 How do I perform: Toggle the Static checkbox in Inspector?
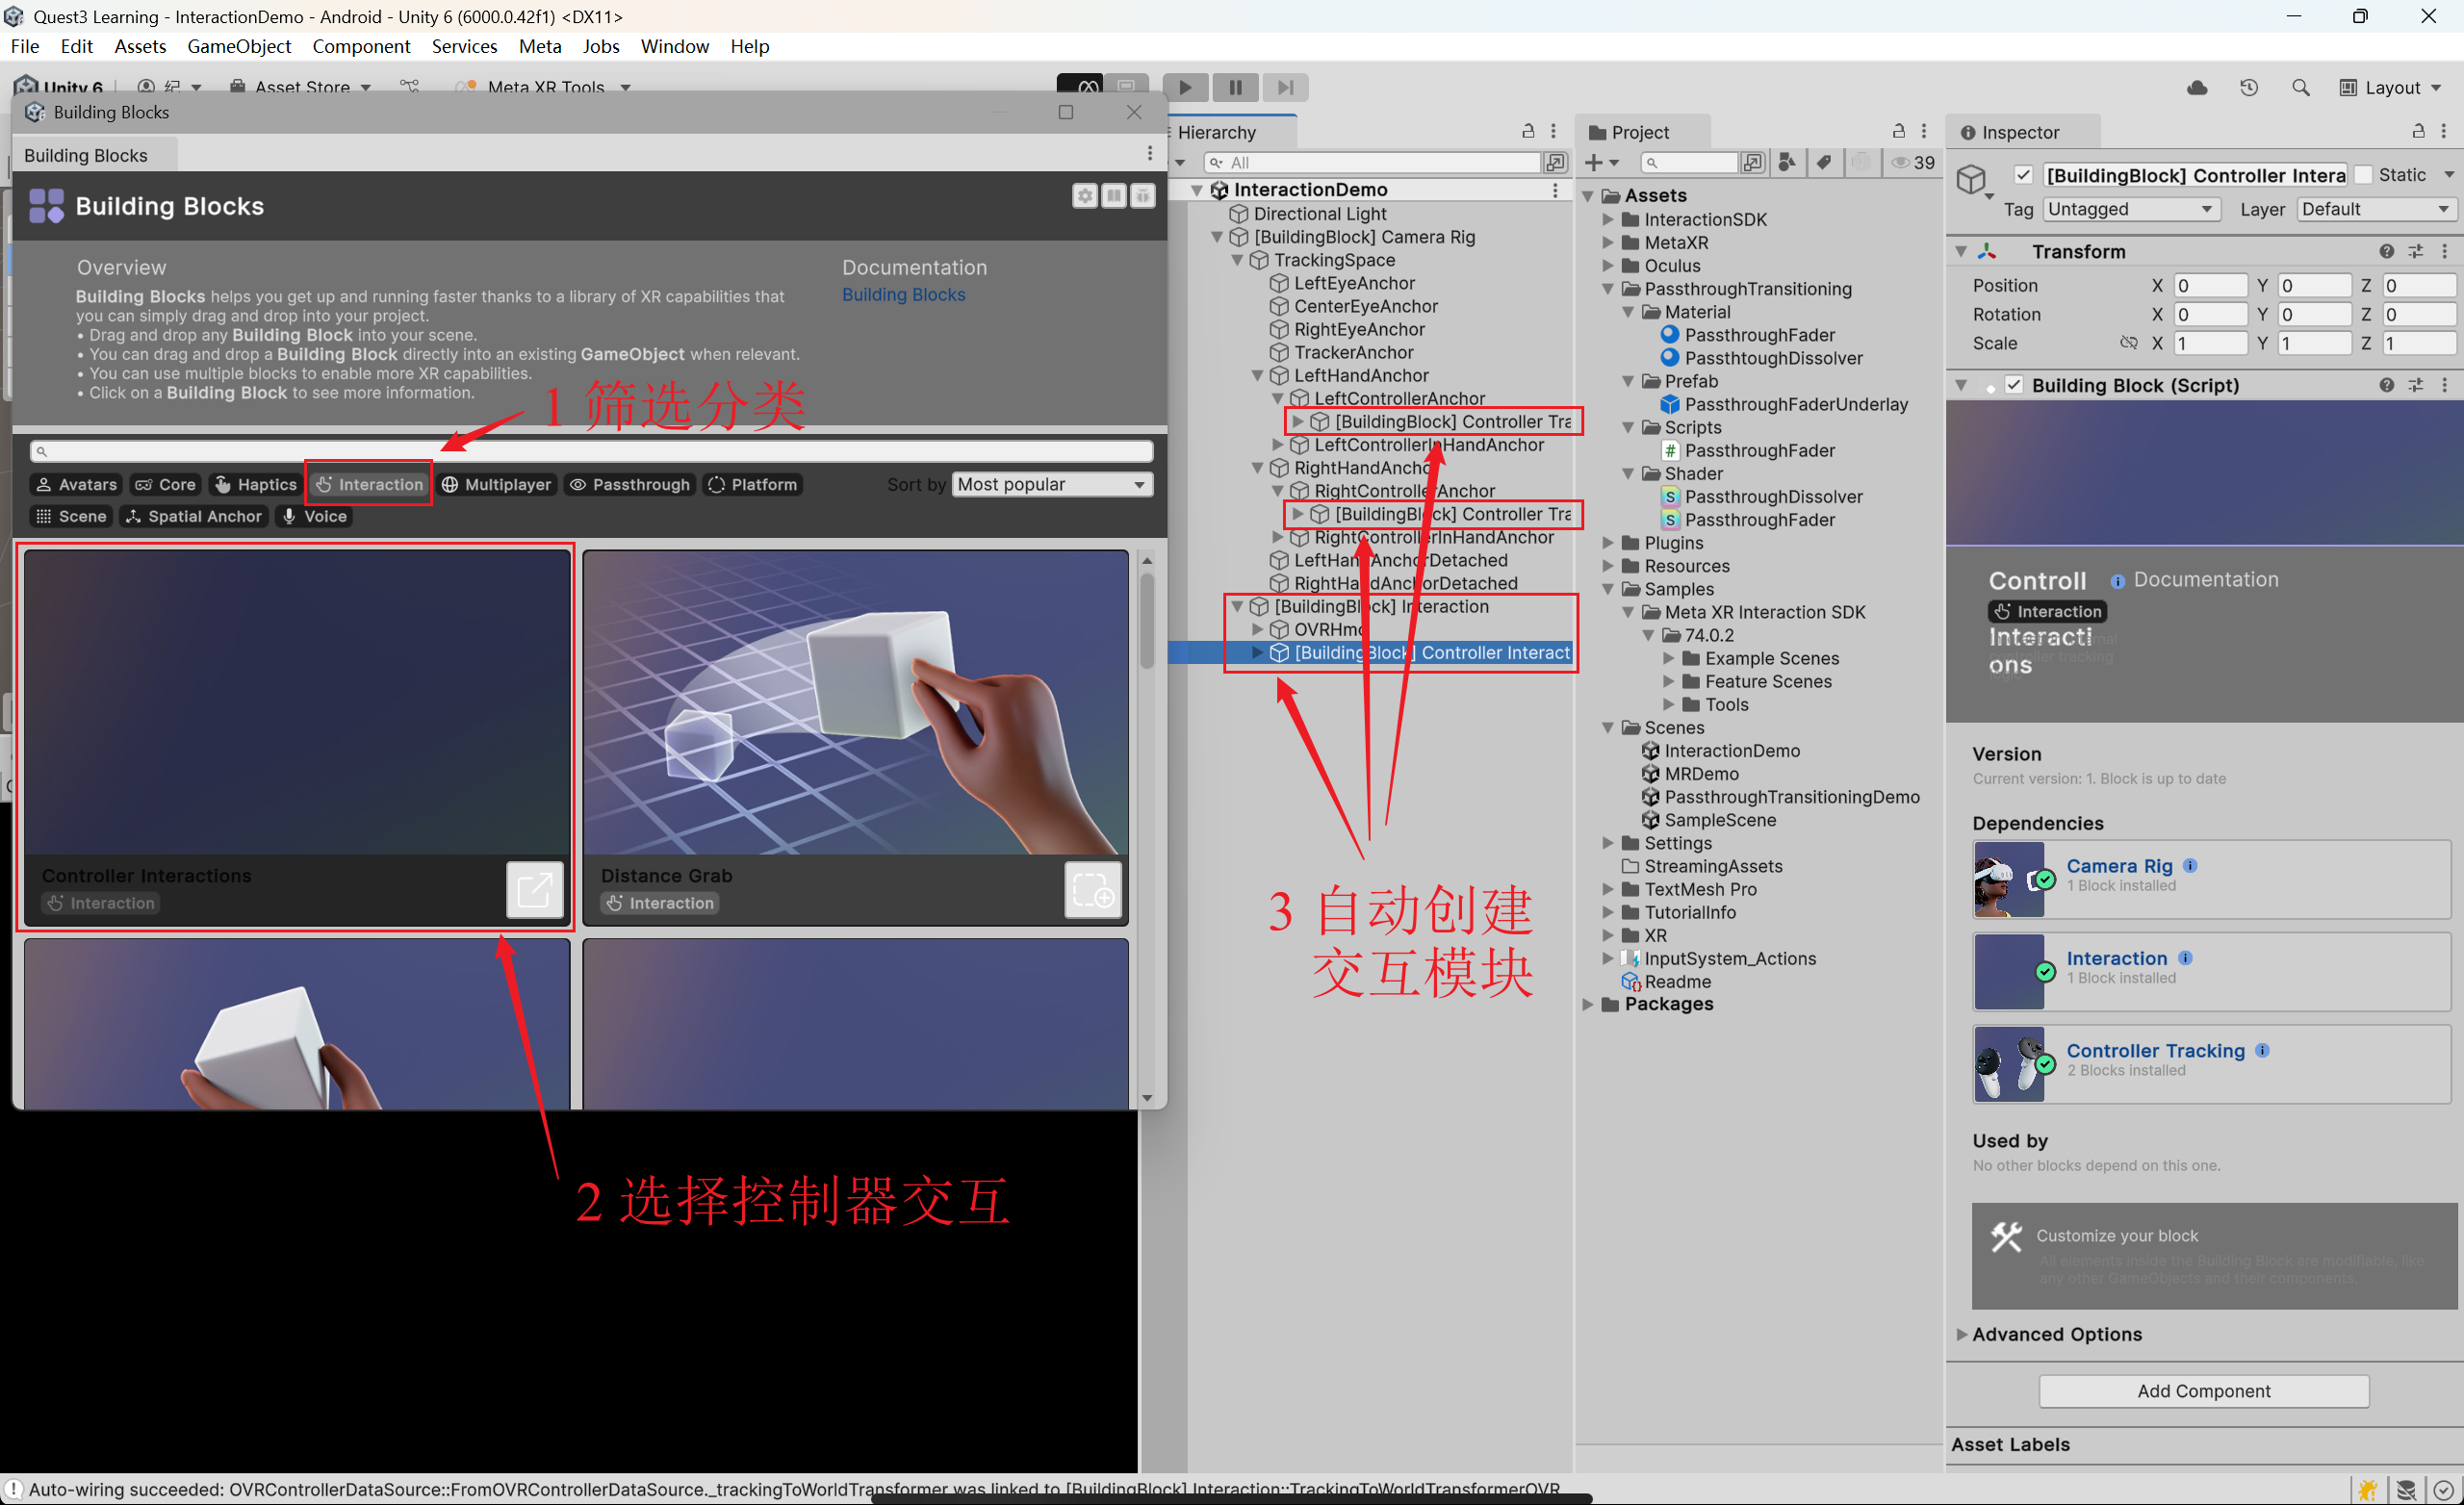click(x=2364, y=175)
